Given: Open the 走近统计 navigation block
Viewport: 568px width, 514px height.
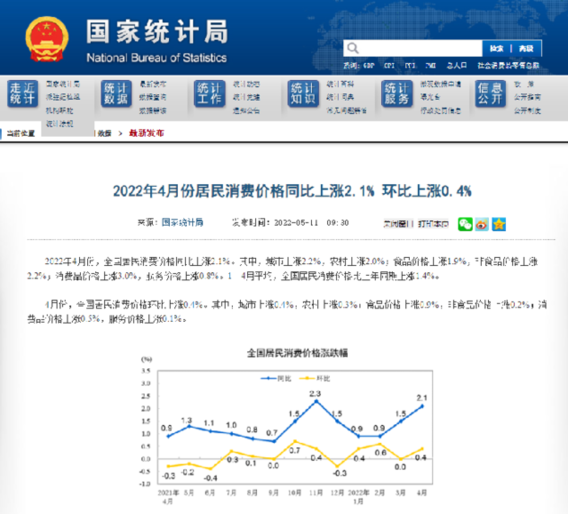Looking at the screenshot, I should pyautogui.click(x=22, y=94).
